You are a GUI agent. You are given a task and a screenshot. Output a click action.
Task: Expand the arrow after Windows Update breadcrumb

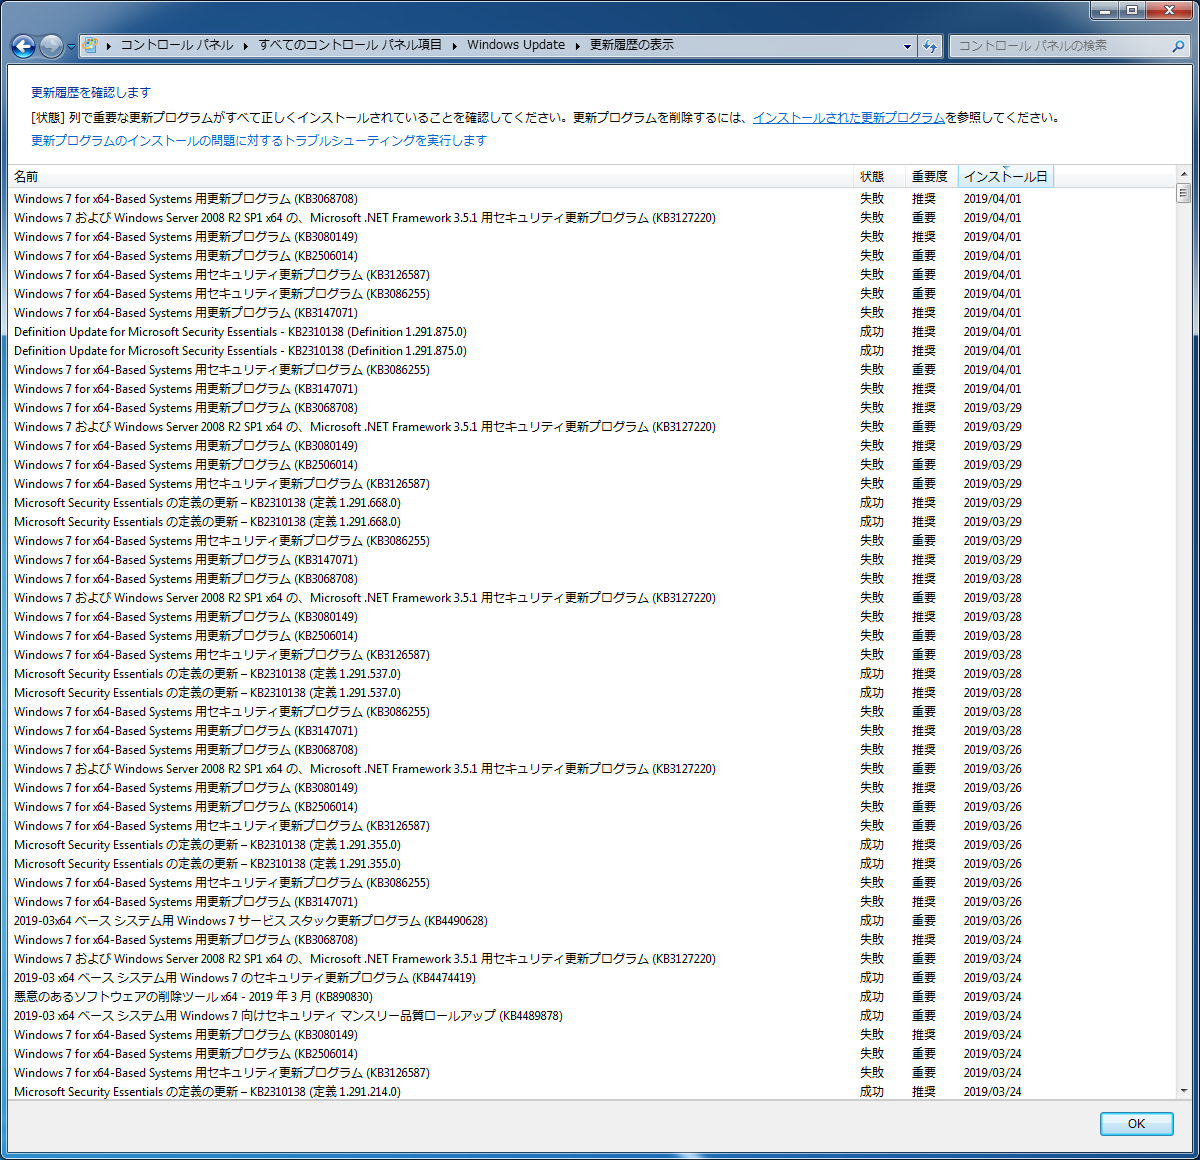577,45
